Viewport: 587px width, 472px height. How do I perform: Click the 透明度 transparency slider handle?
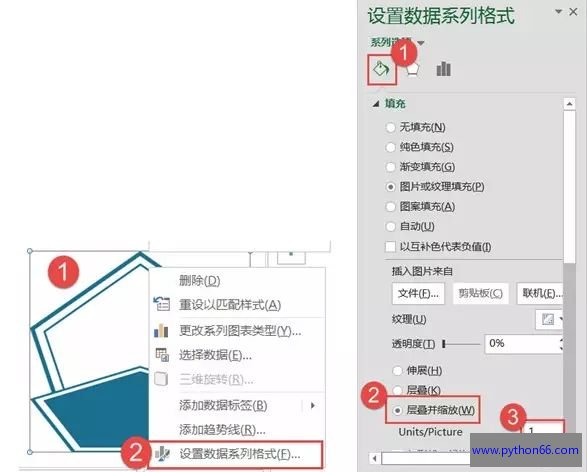(x=444, y=344)
